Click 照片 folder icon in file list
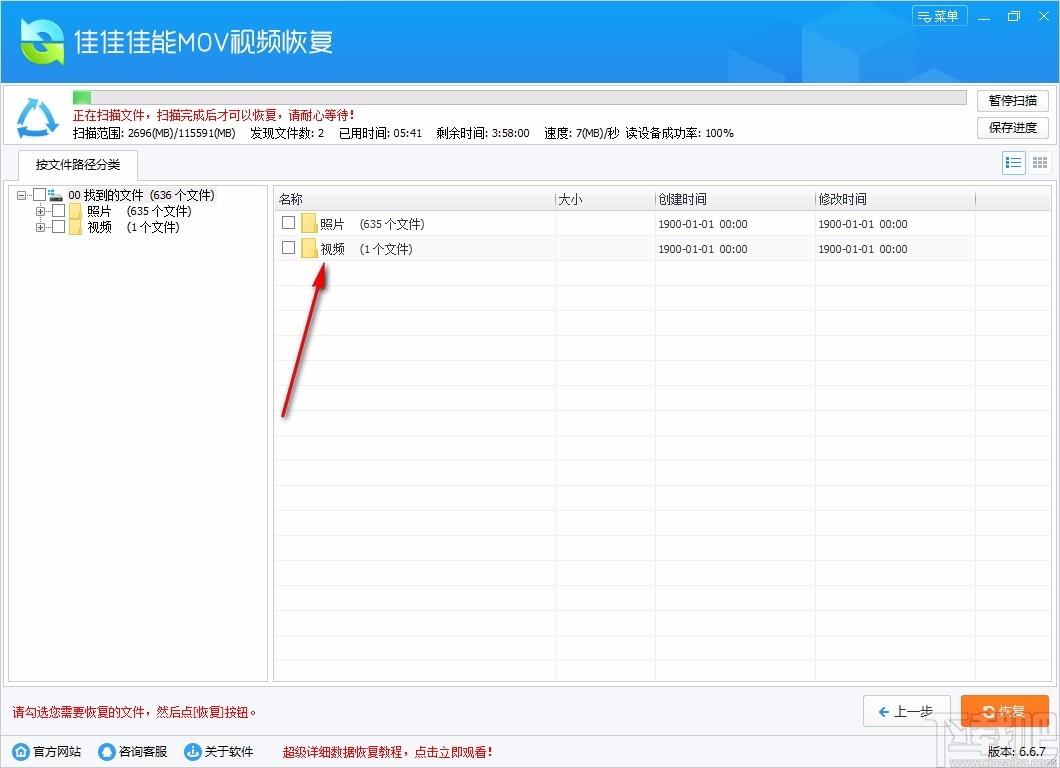 tap(309, 223)
